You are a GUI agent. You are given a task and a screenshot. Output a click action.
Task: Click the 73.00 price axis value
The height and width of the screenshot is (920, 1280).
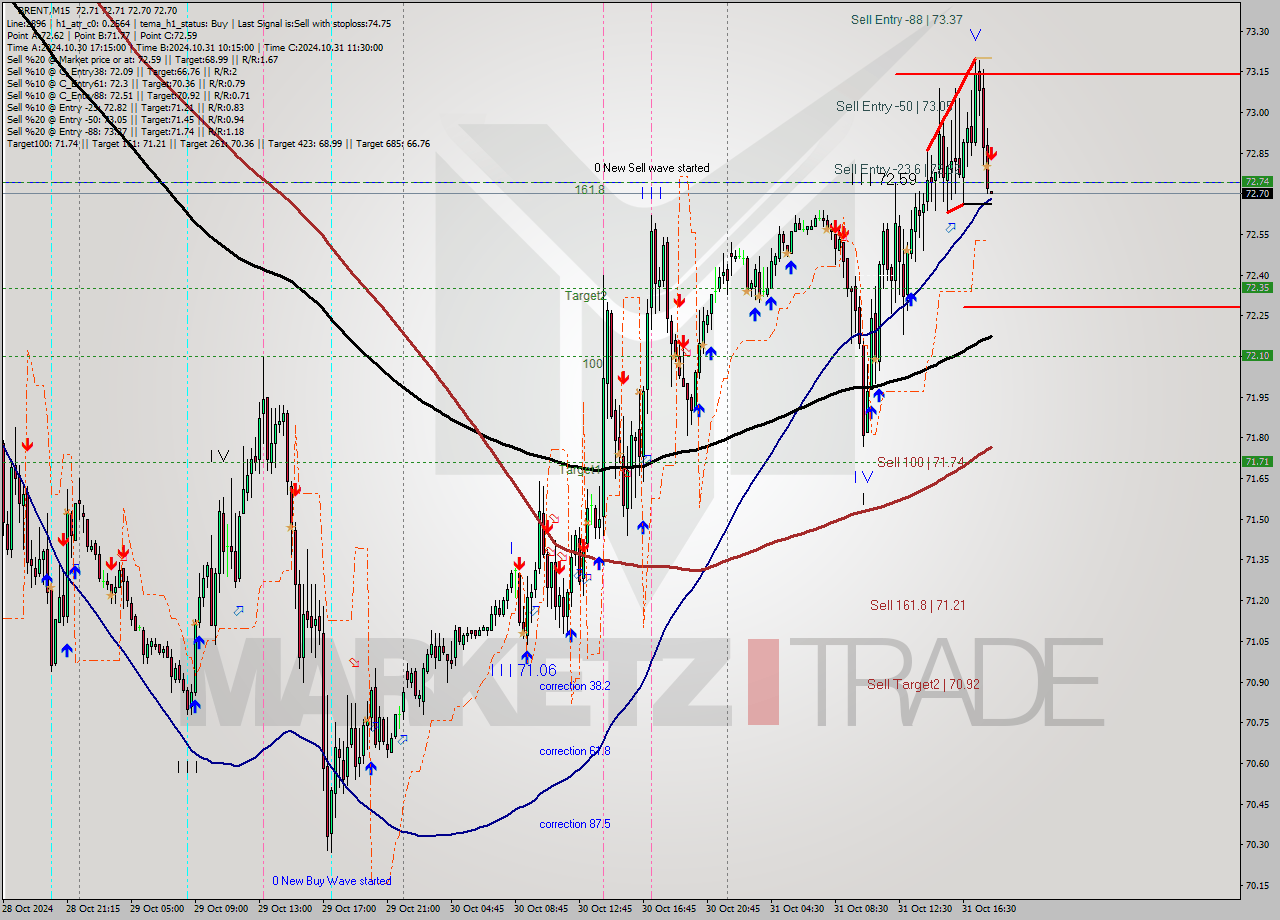tap(1257, 112)
